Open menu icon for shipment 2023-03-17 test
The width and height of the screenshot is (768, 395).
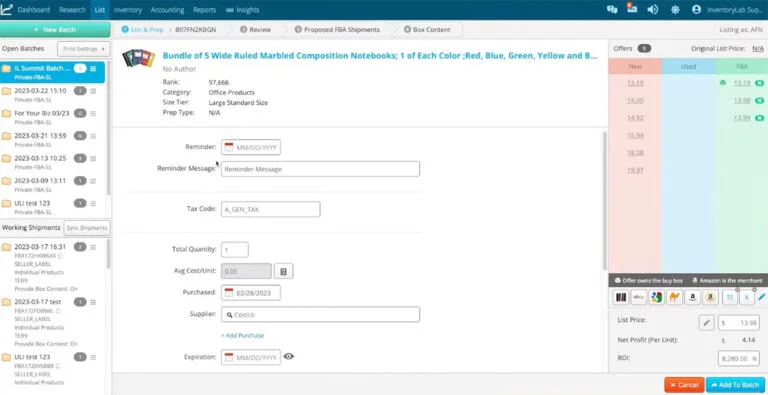[93, 302]
